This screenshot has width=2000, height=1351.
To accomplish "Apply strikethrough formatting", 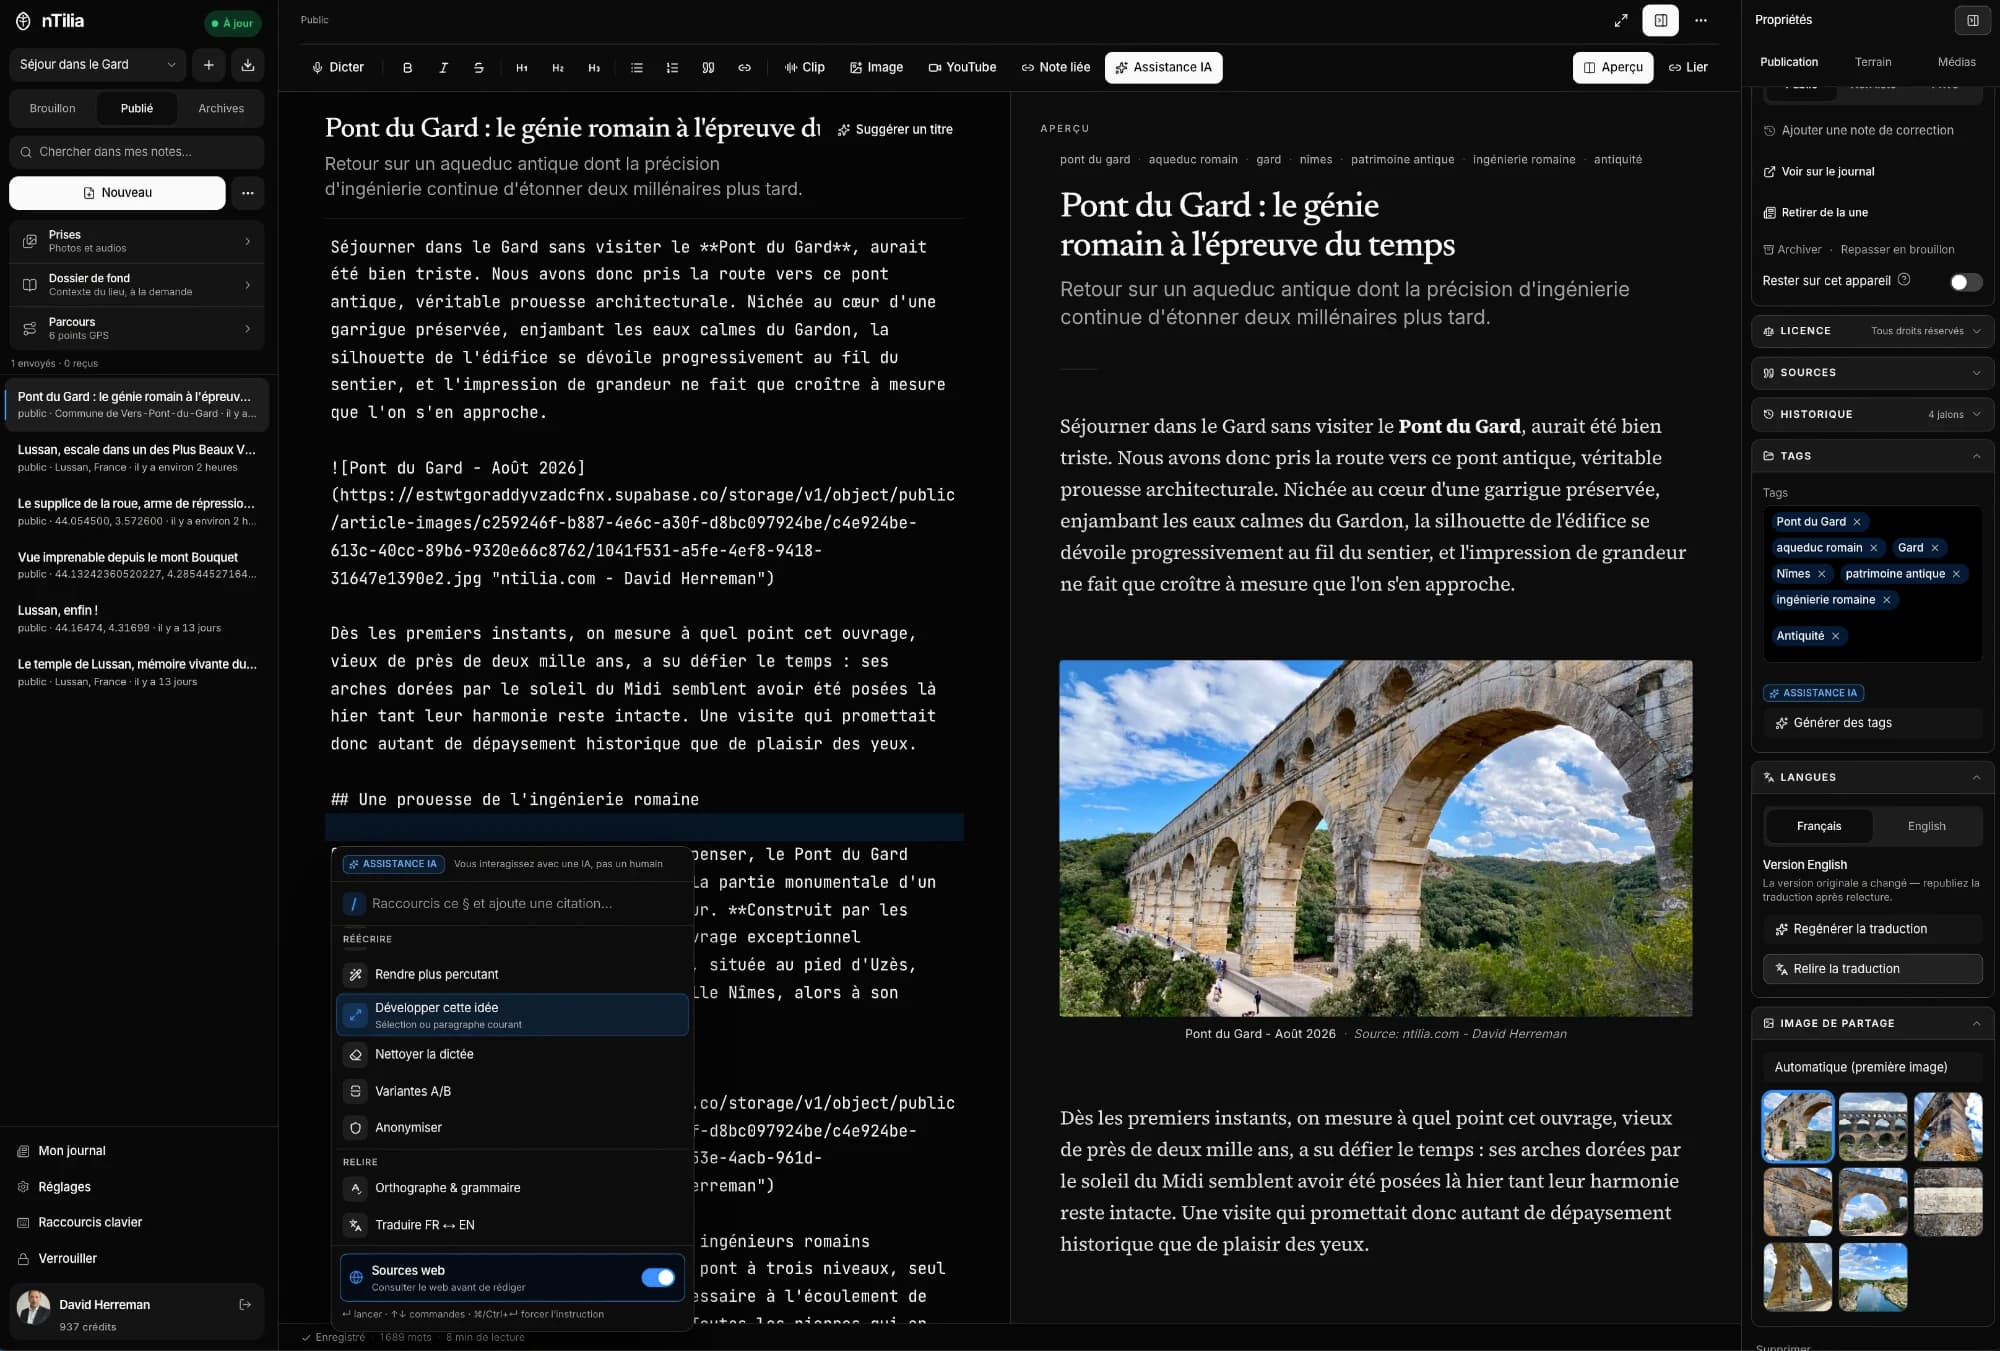I will click(x=479, y=67).
